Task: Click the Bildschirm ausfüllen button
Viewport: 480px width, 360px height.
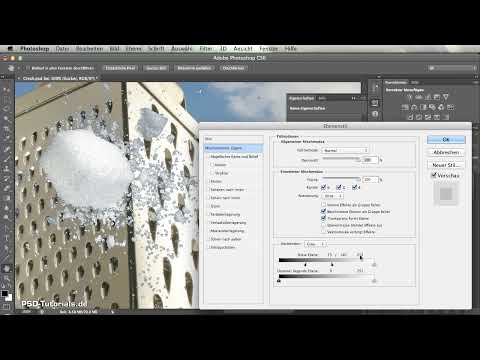Action: pos(194,68)
